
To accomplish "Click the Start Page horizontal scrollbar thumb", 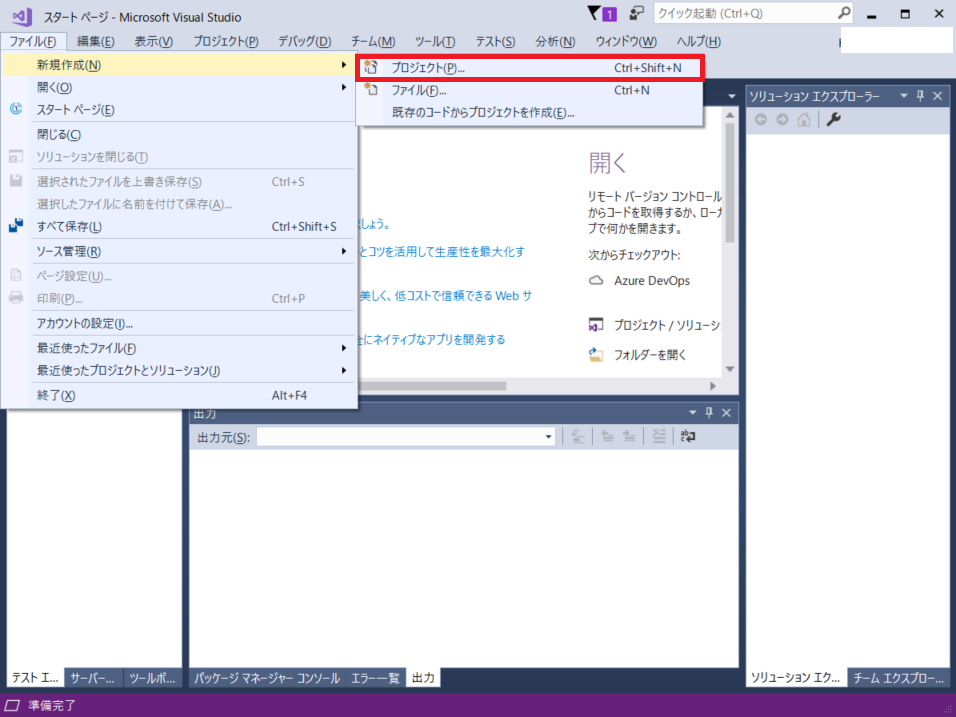I will click(433, 386).
